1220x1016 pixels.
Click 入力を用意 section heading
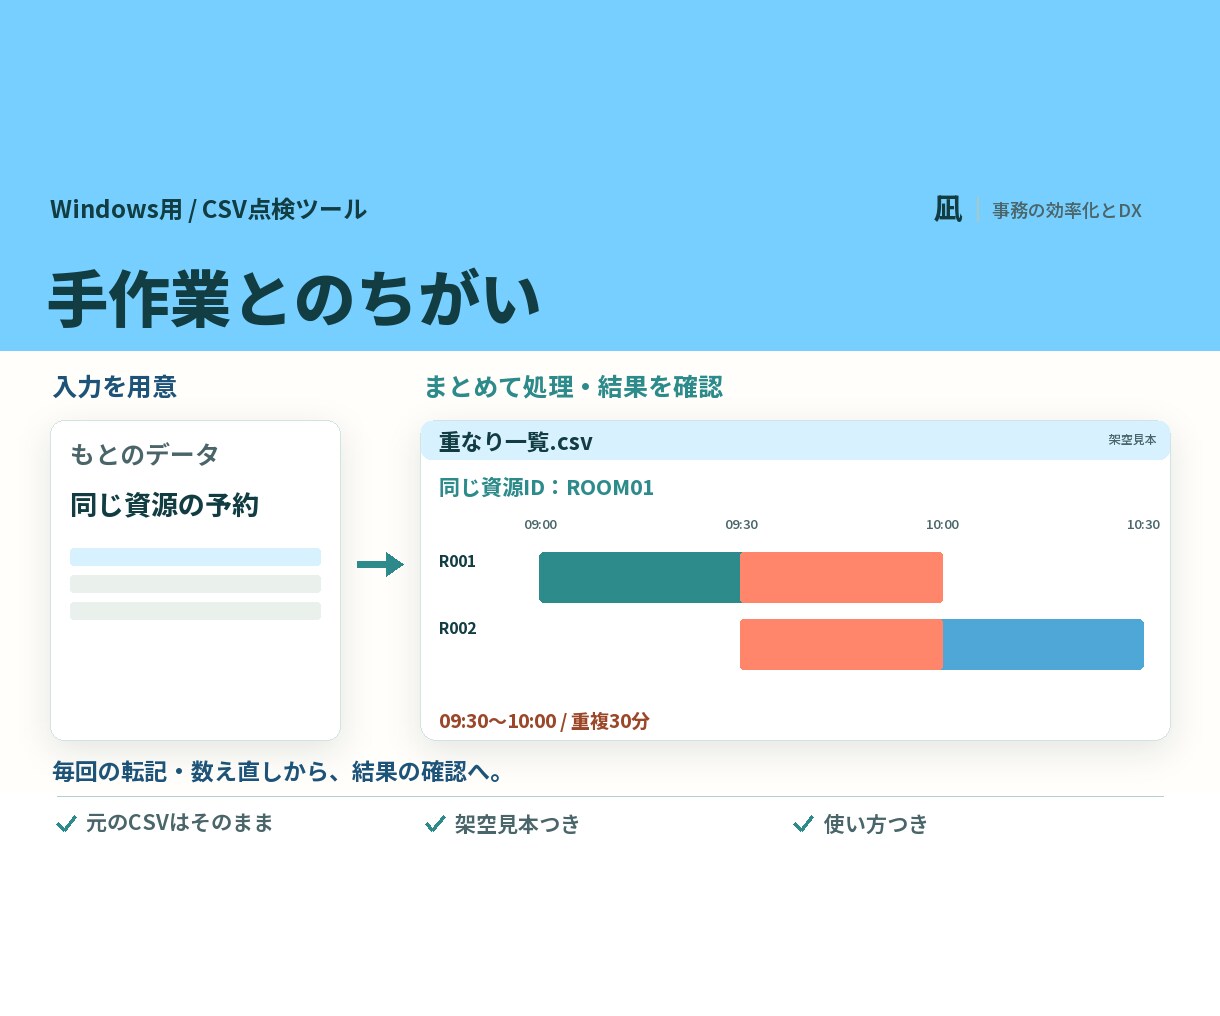(x=115, y=387)
